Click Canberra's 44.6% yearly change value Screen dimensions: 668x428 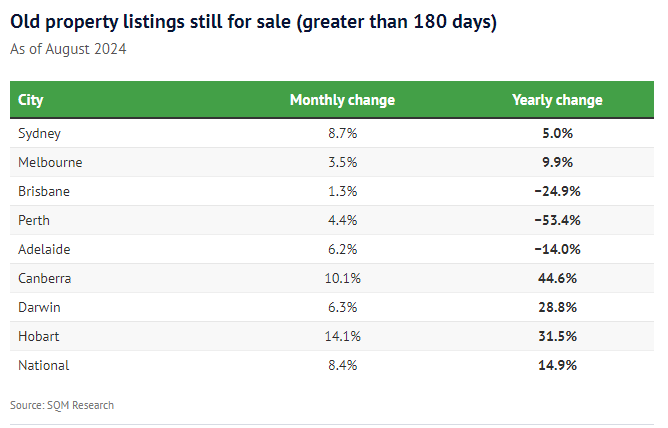[x=557, y=278]
